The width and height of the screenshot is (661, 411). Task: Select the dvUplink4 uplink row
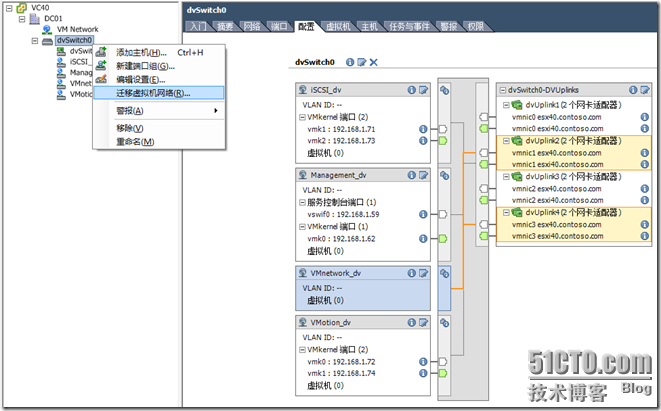click(574, 212)
